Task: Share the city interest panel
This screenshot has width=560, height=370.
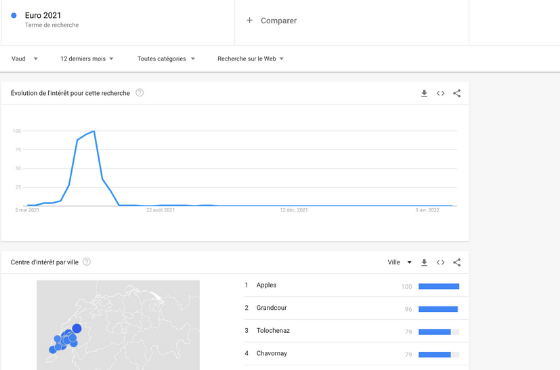Action: point(457,262)
